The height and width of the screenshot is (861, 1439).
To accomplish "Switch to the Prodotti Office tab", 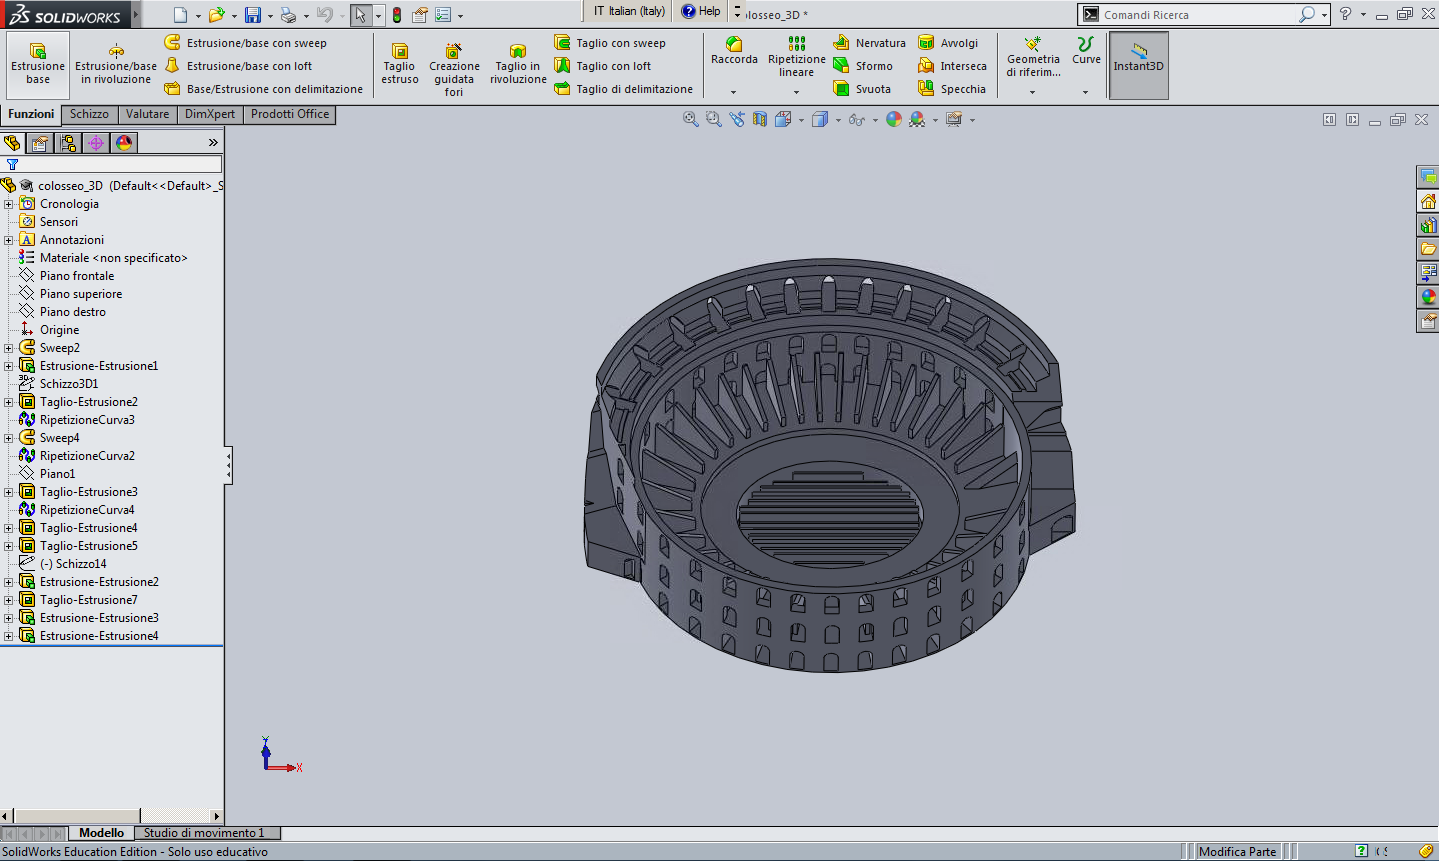I will point(290,114).
